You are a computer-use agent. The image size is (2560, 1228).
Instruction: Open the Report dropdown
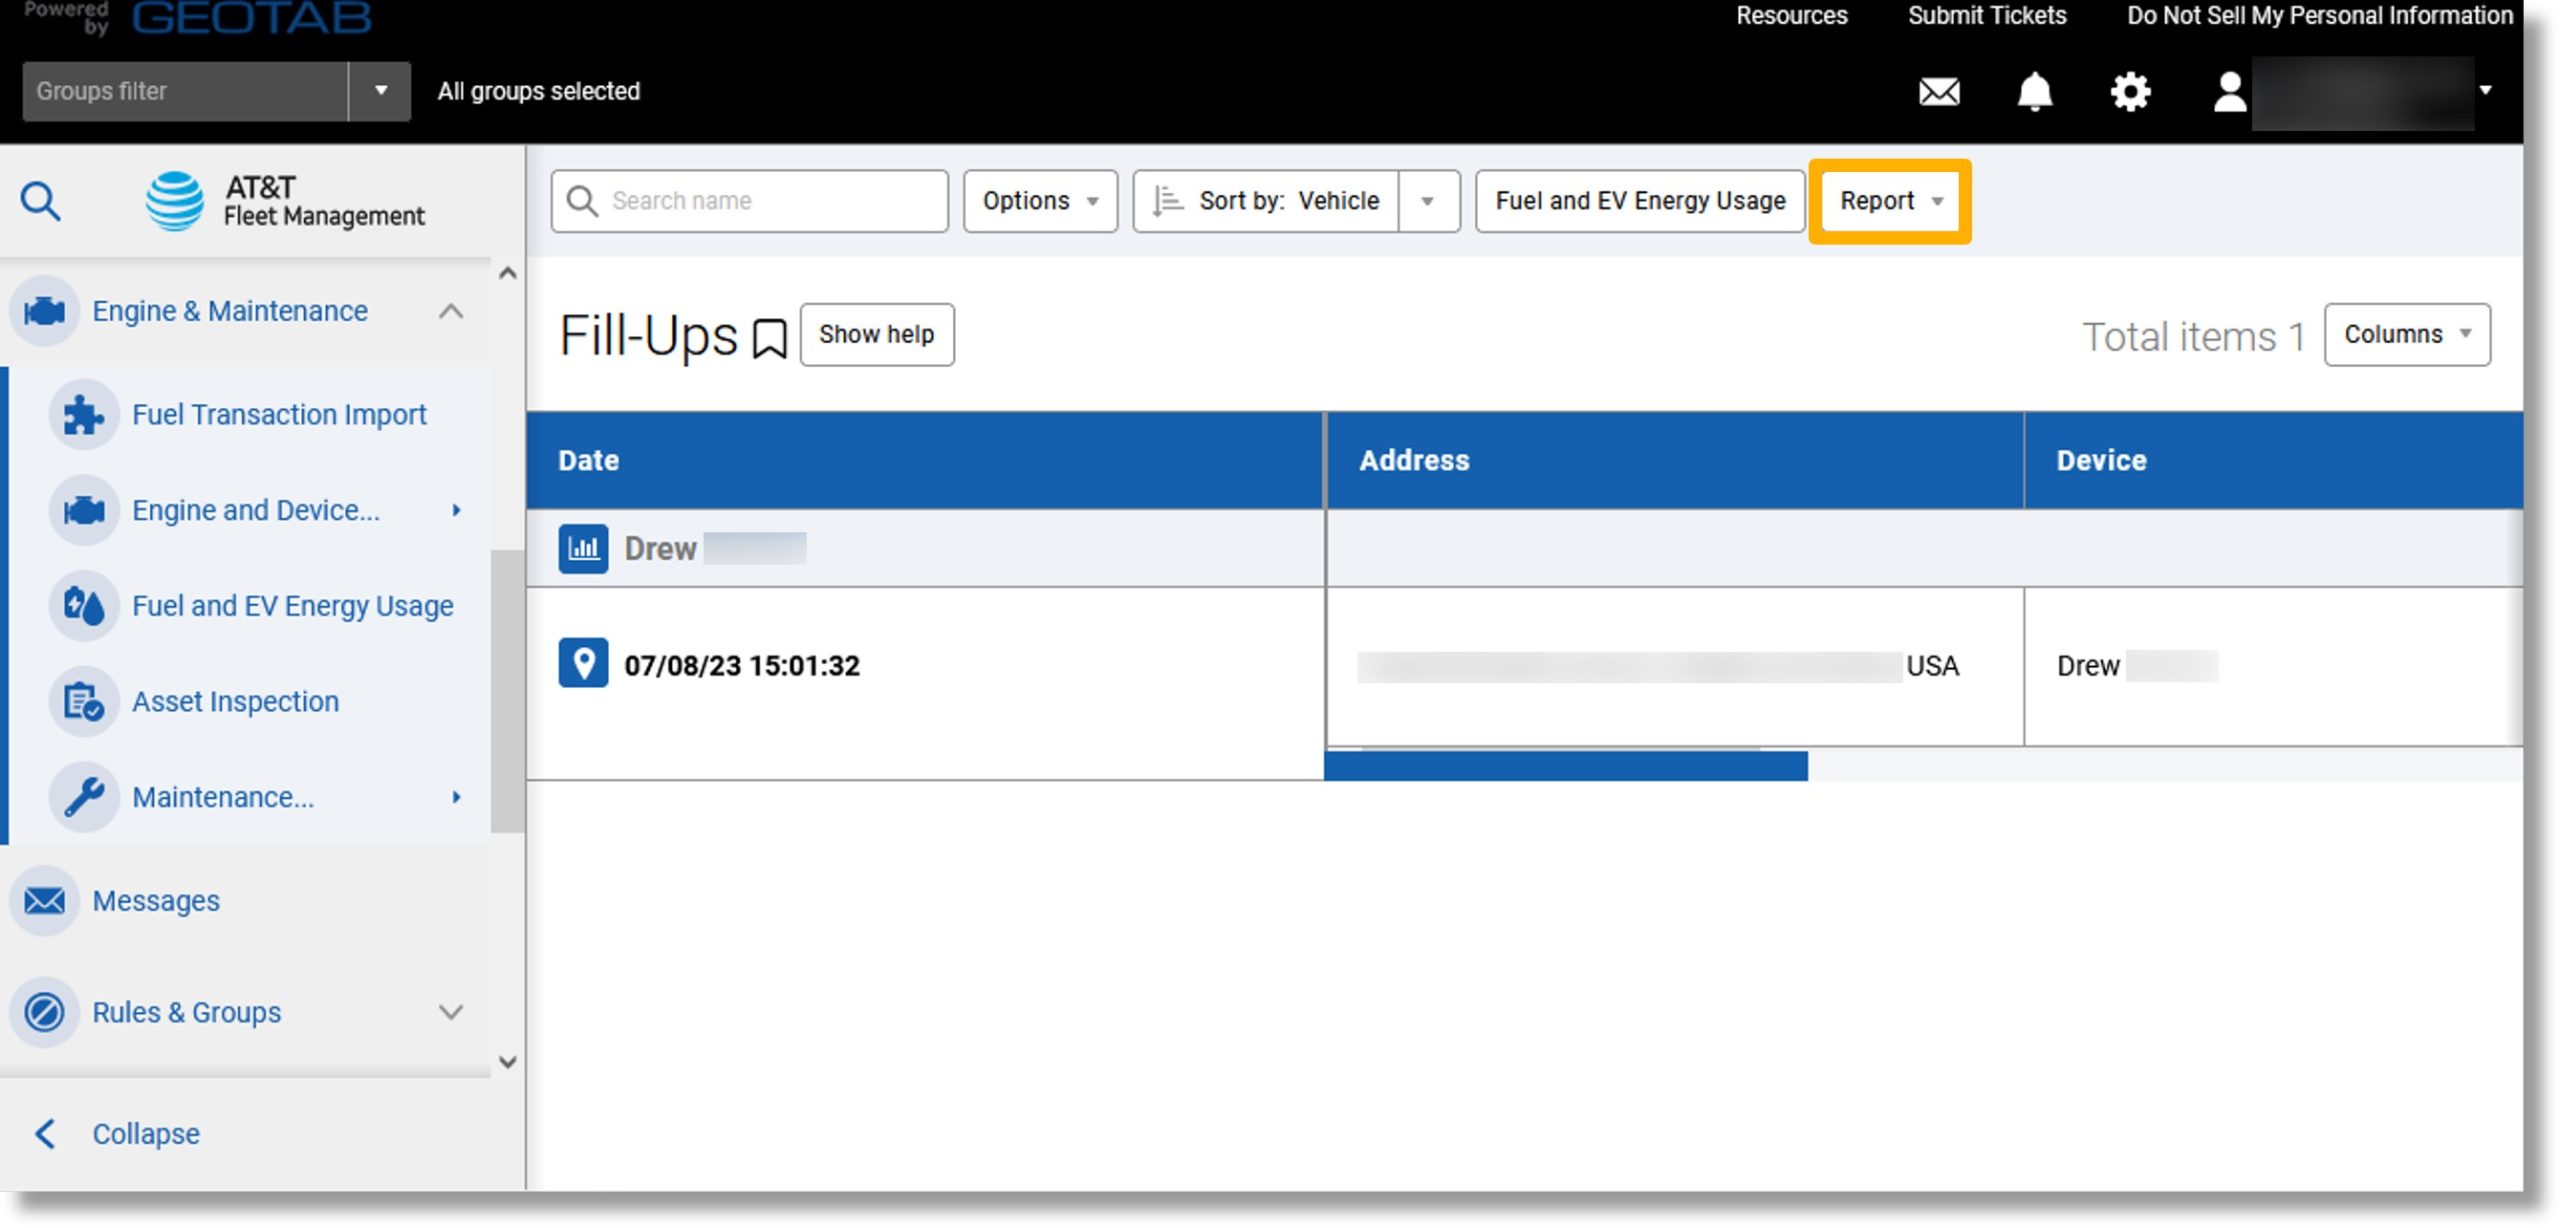click(x=1890, y=201)
